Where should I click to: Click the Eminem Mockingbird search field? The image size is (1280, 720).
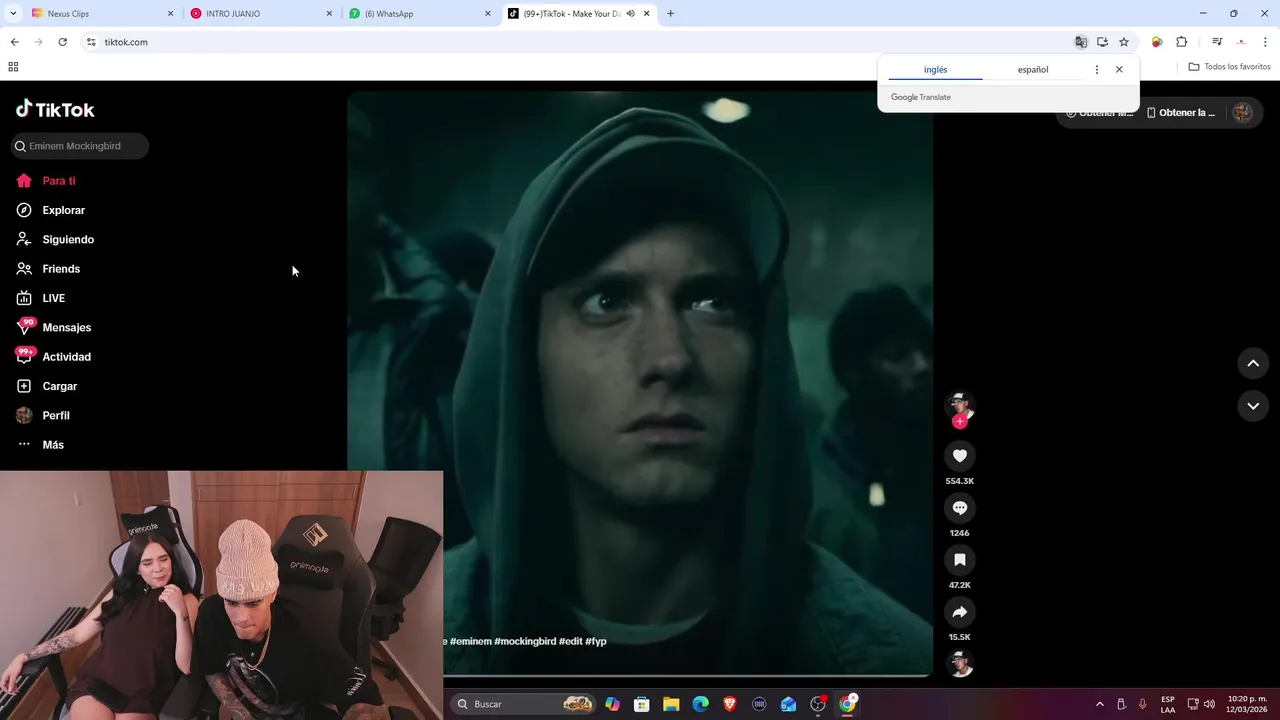(x=80, y=146)
